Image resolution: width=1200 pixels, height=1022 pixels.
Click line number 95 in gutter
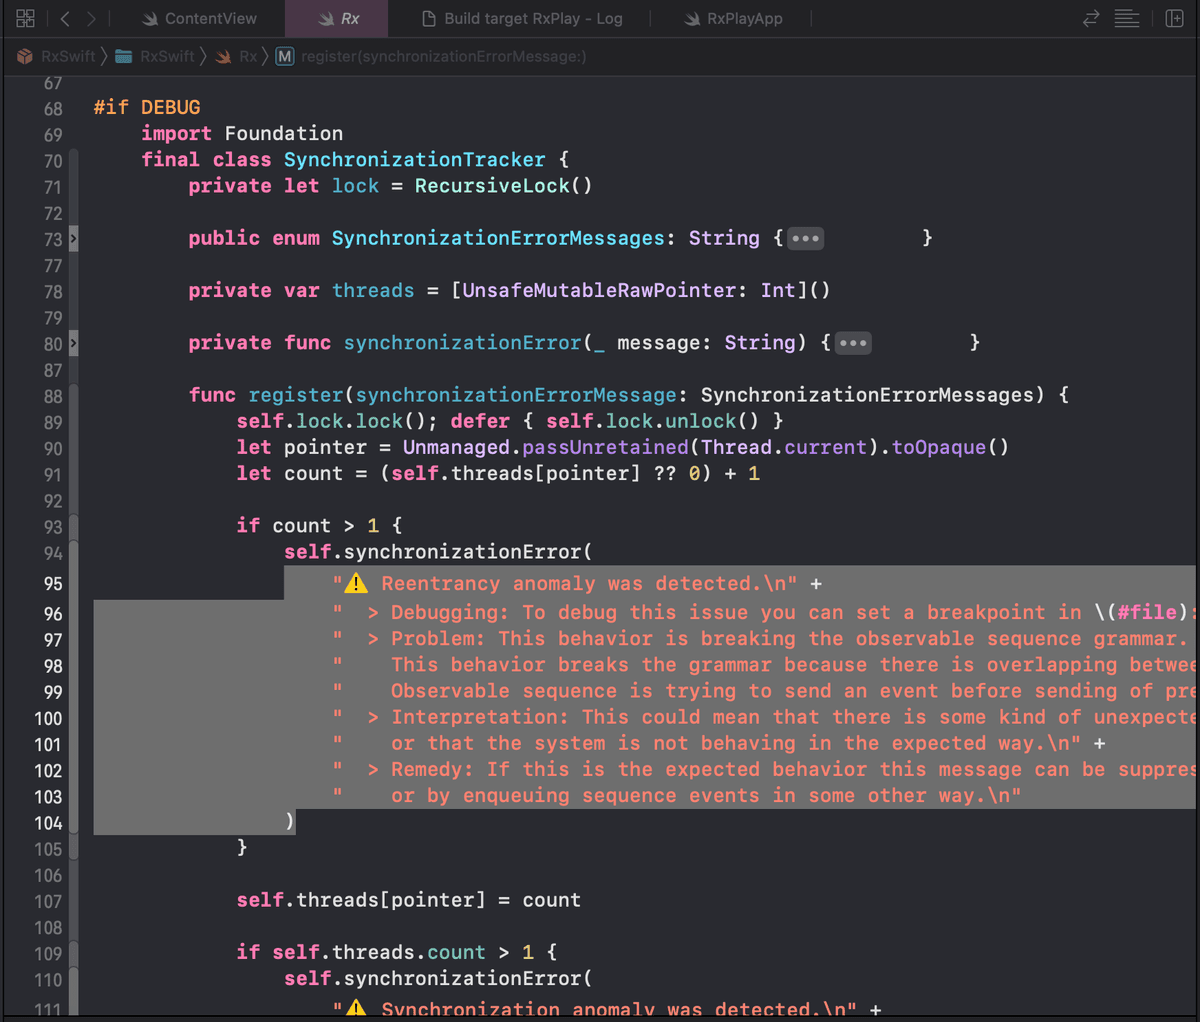[x=52, y=583]
